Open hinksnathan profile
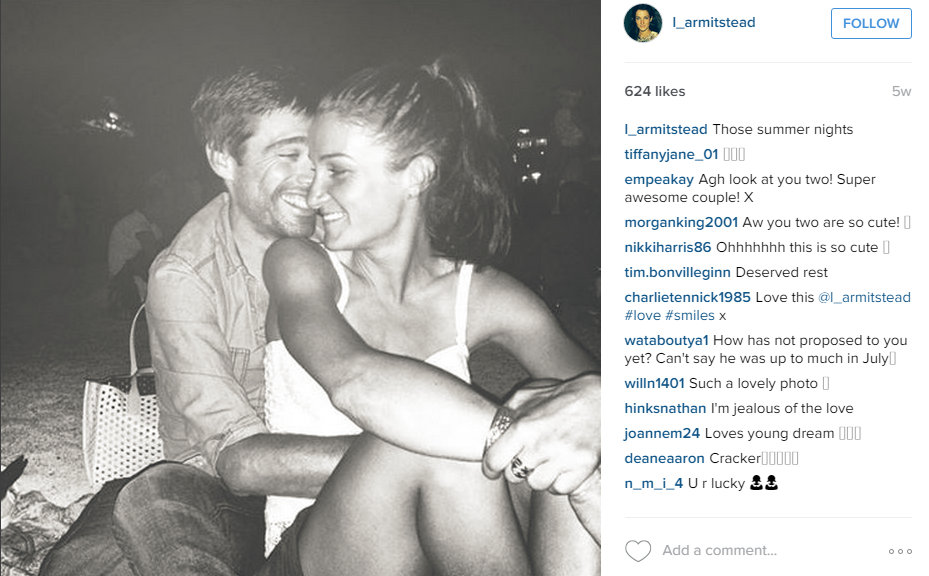The width and height of the screenshot is (929, 576). (x=665, y=408)
